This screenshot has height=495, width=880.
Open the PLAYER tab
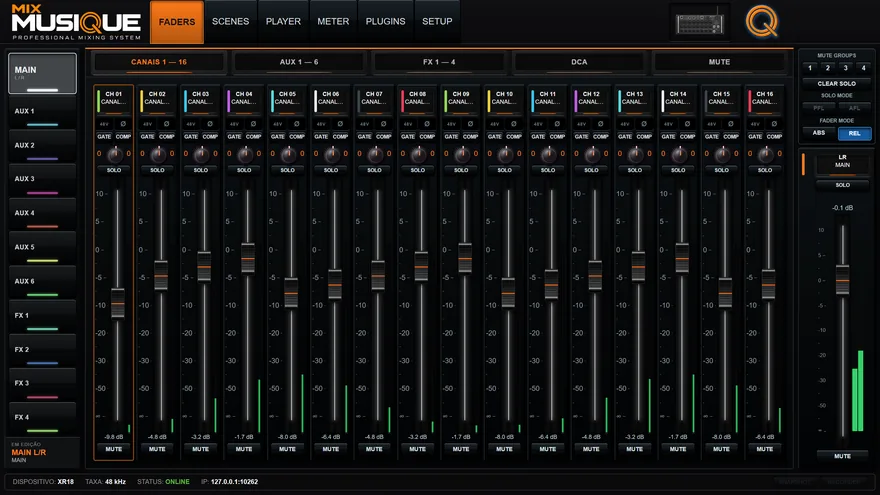coord(283,21)
